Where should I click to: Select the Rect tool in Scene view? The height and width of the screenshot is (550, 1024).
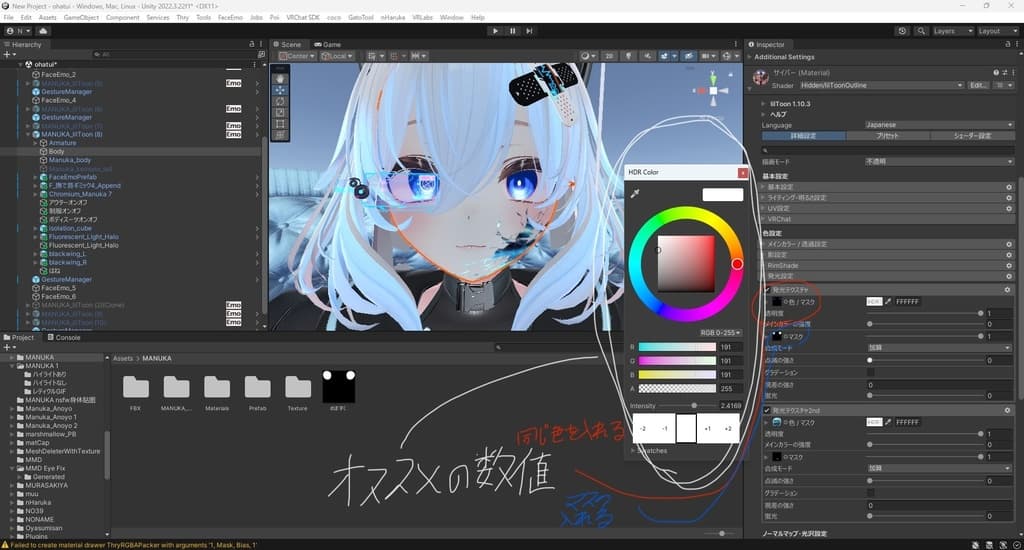pos(280,123)
